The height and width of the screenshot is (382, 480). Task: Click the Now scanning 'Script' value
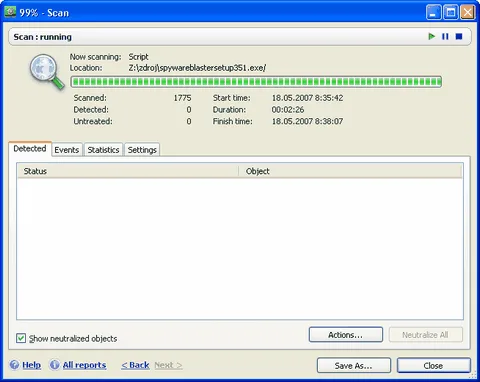[138, 57]
